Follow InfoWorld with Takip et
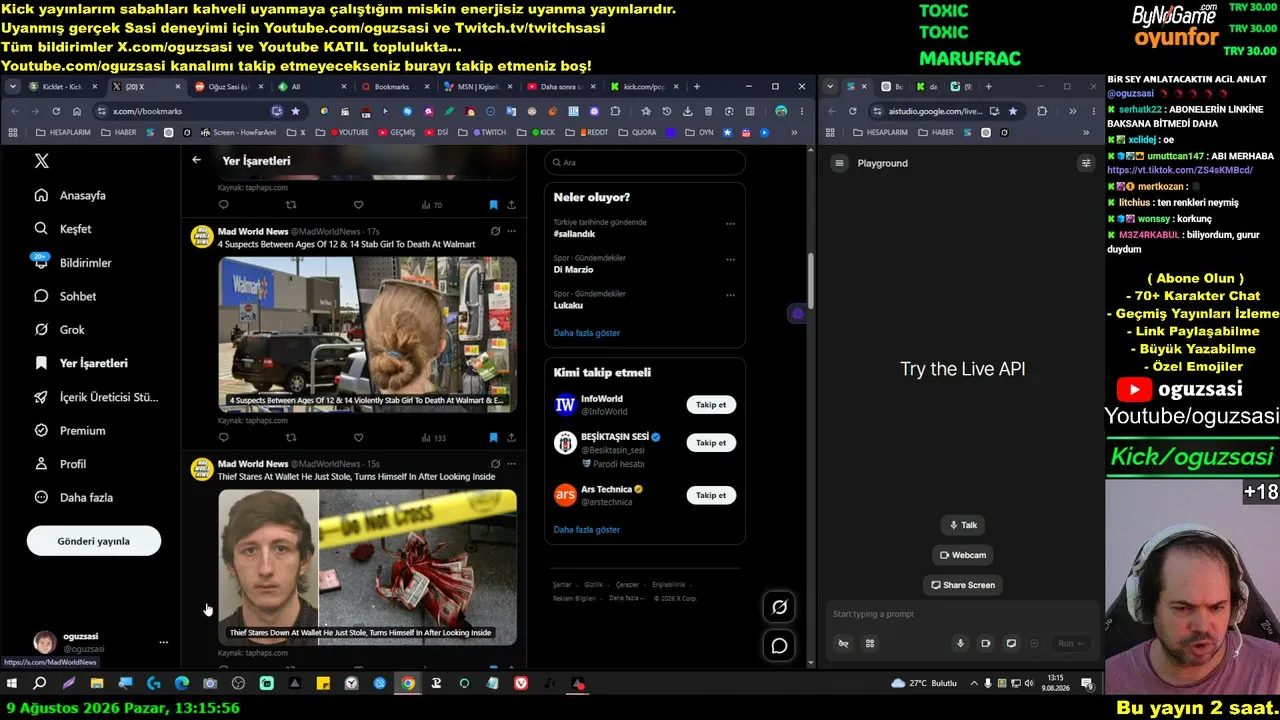1280x720 pixels. click(x=711, y=405)
